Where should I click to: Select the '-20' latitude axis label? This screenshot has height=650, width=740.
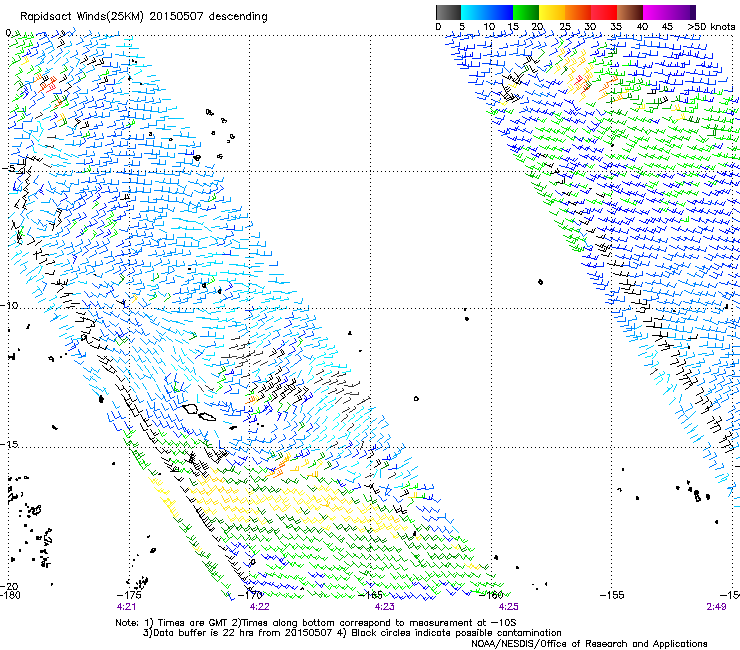pyautogui.click(x=9, y=587)
